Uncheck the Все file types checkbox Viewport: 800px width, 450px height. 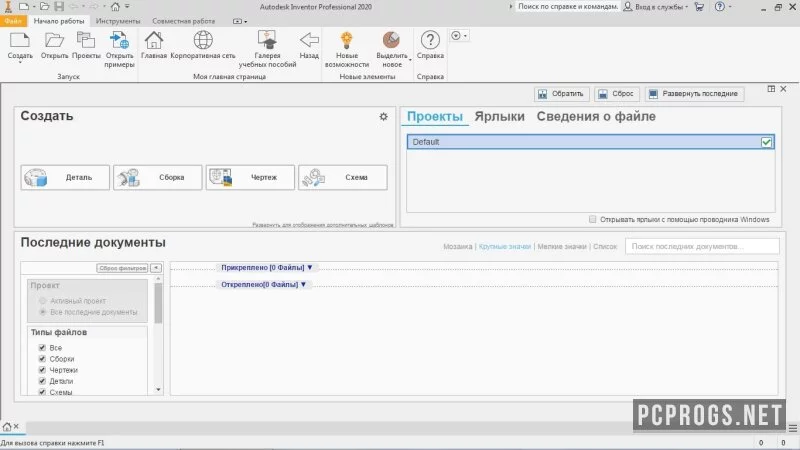42,347
